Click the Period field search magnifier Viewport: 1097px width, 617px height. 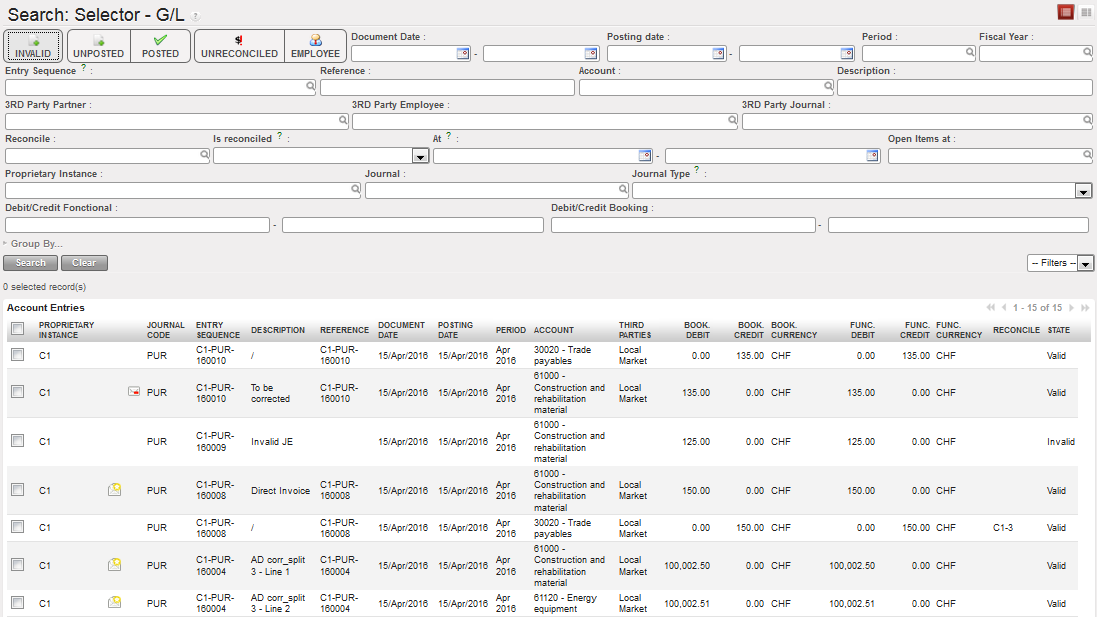(969, 54)
